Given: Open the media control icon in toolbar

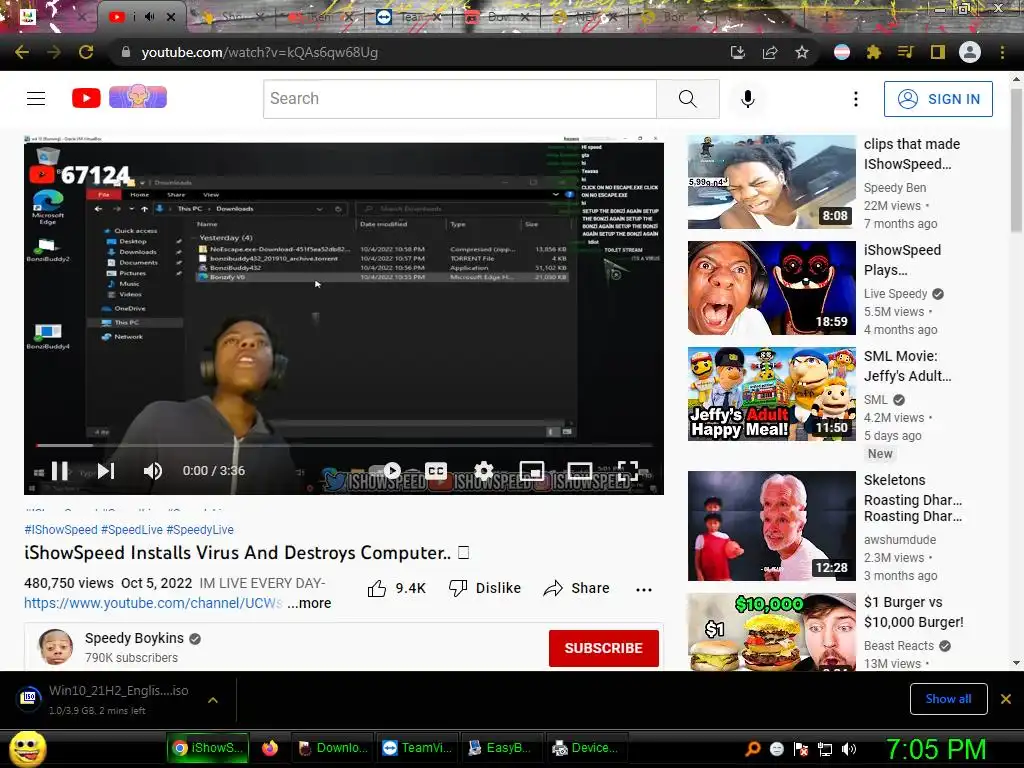Looking at the screenshot, I should [x=905, y=52].
